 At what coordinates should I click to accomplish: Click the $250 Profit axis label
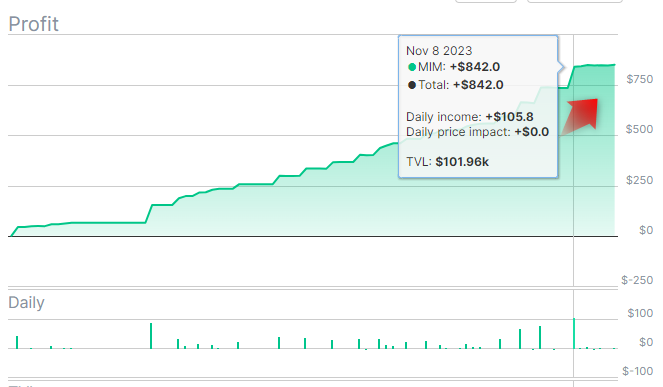[639, 180]
